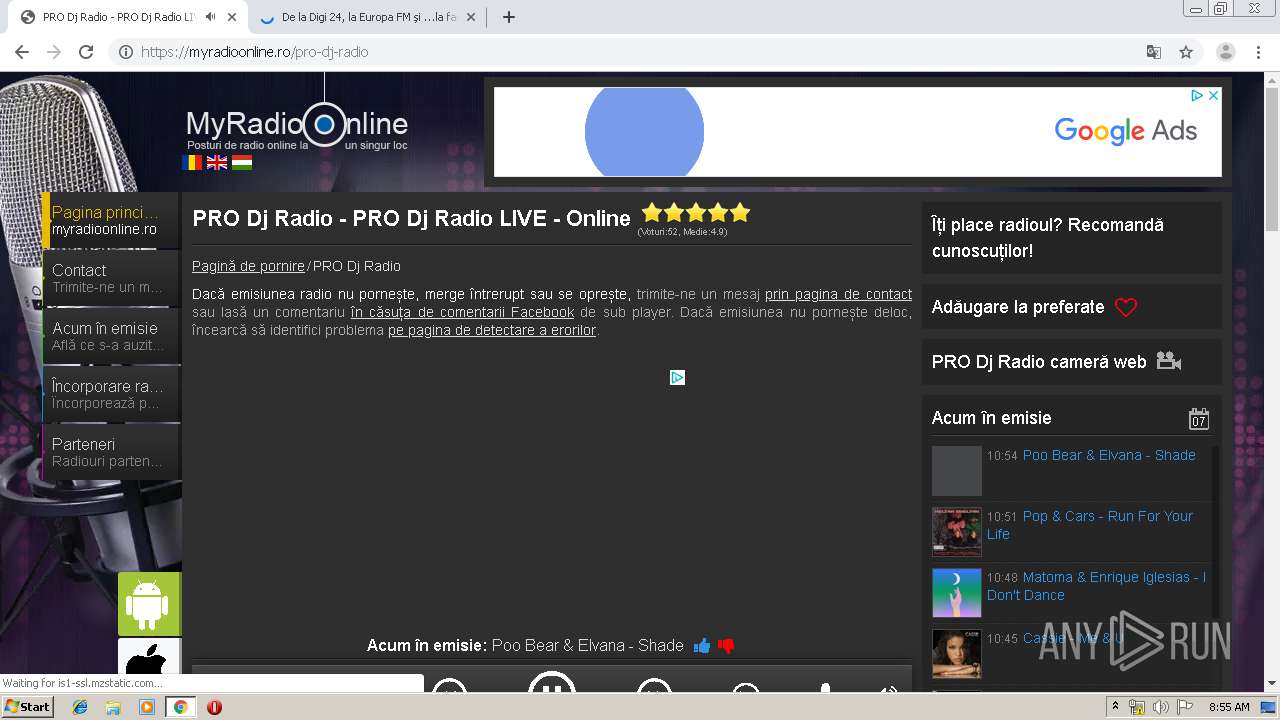The image size is (1280, 720).
Task: Open the Parteneri menu item
Action: pos(112,452)
